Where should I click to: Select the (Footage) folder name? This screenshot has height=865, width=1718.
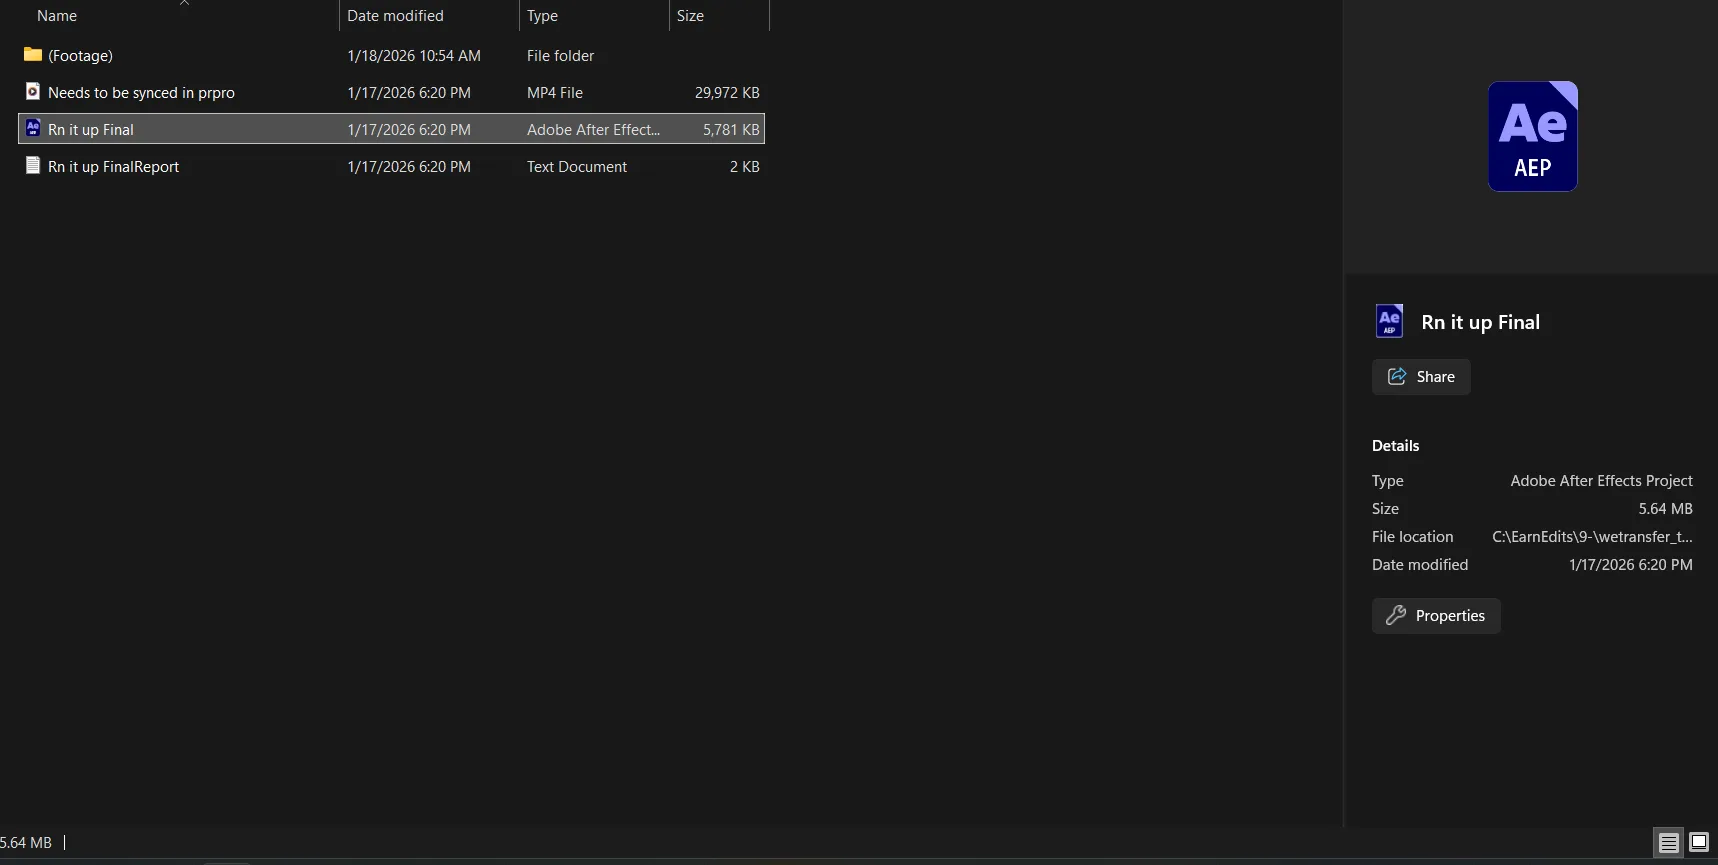coord(80,56)
